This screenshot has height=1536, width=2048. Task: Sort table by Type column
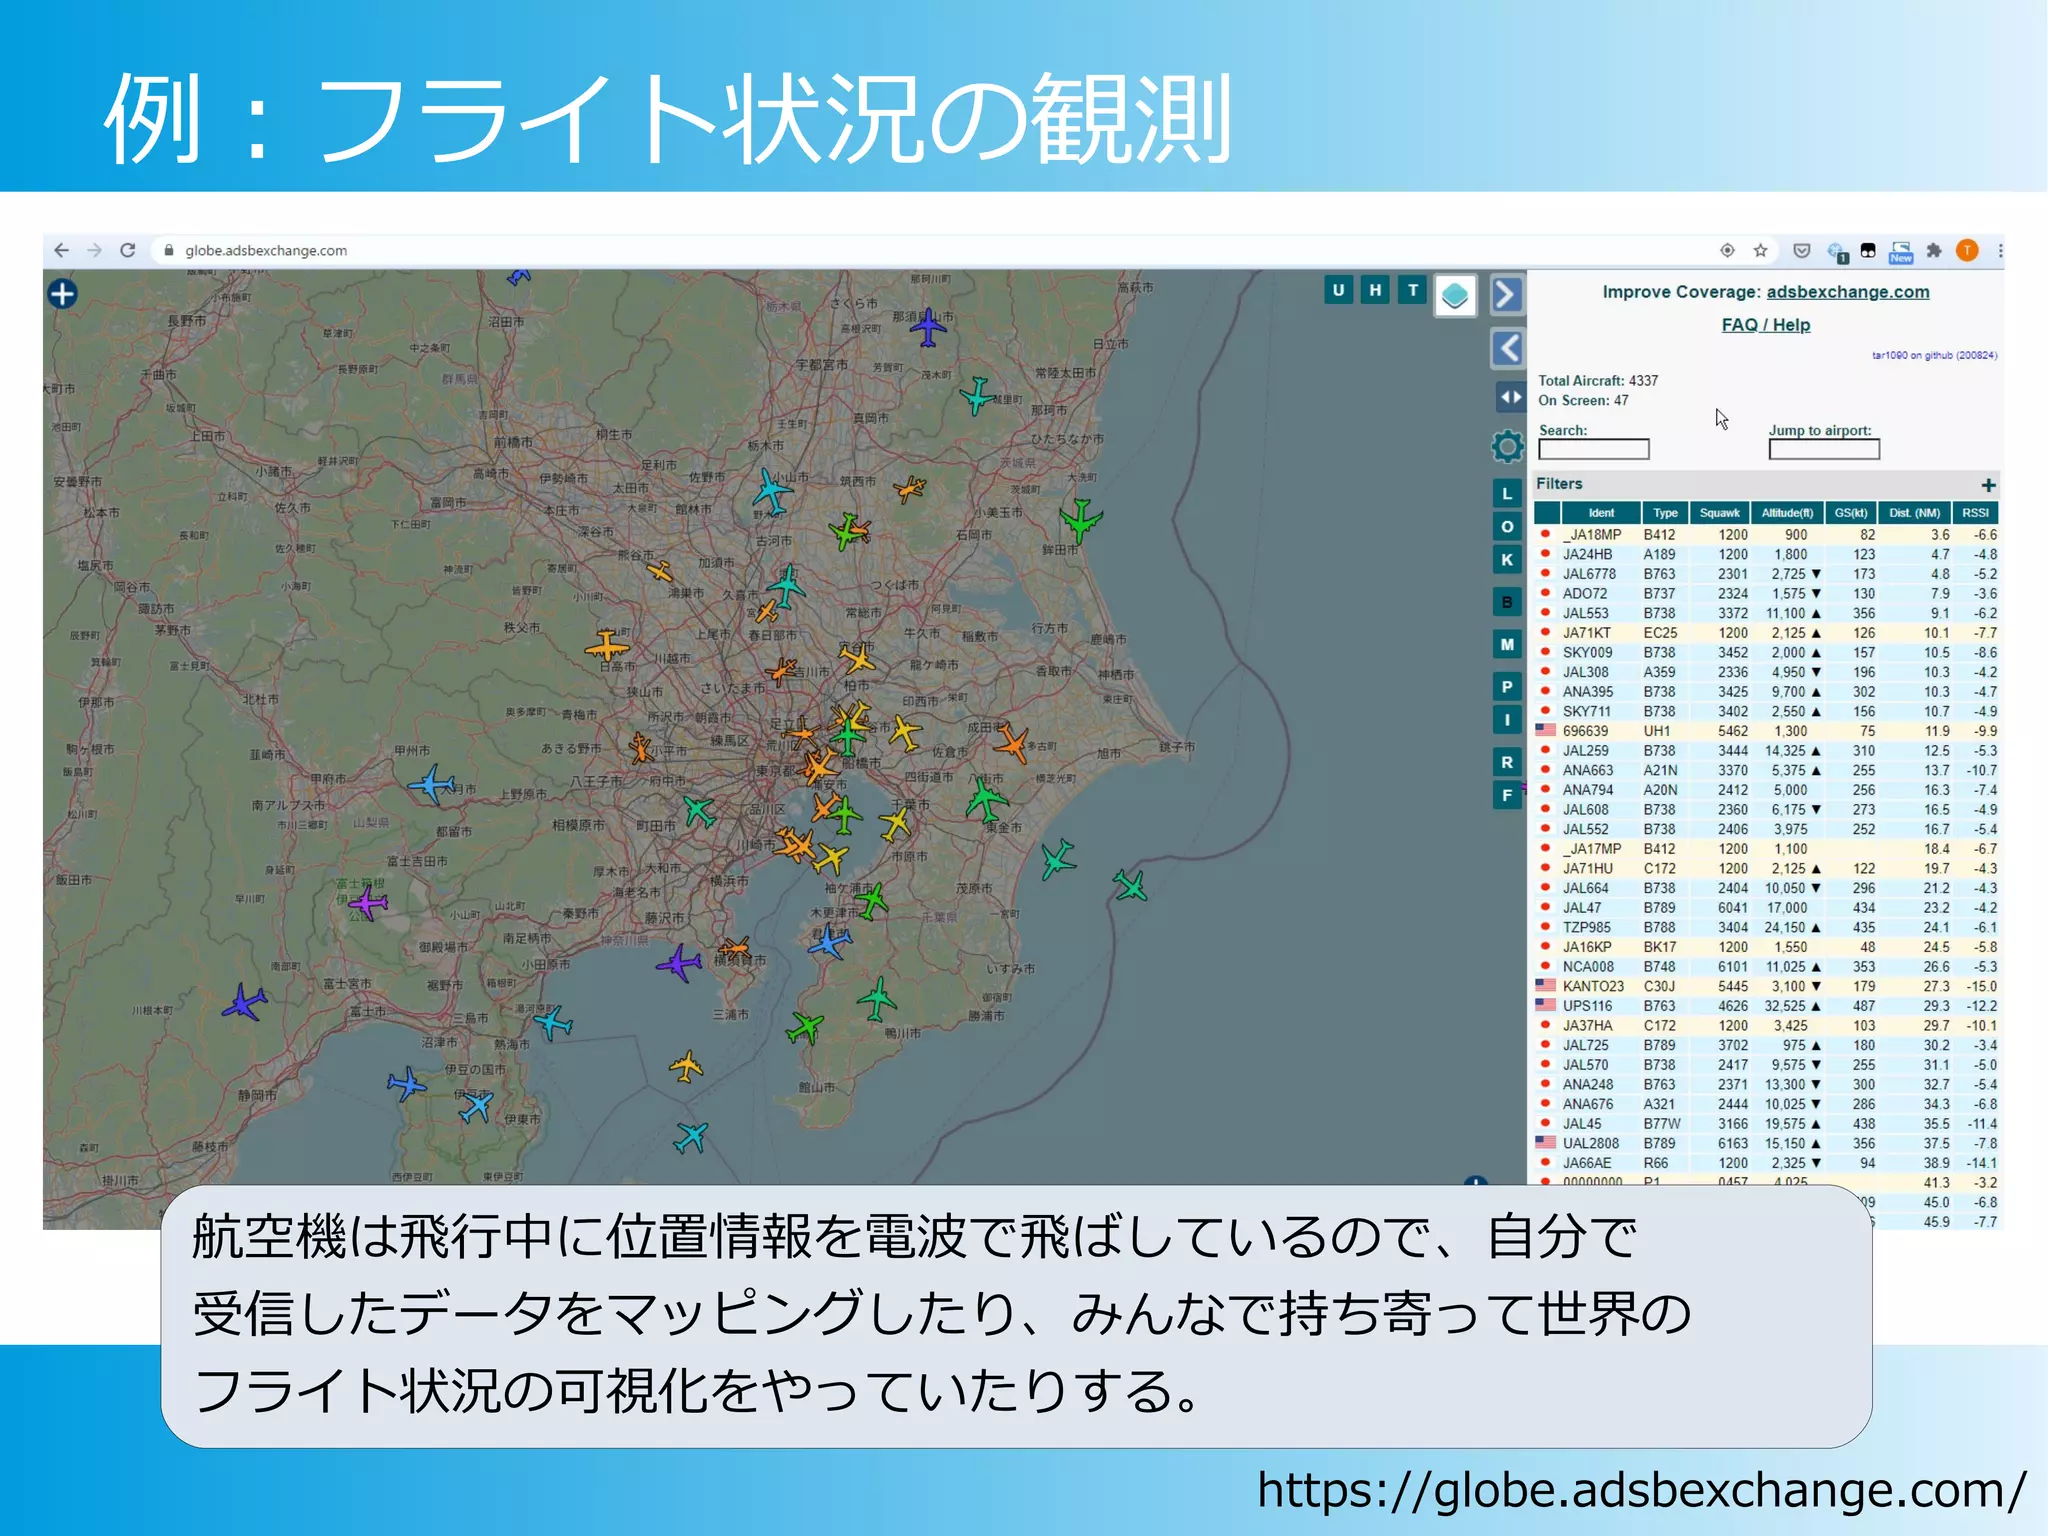[1665, 513]
